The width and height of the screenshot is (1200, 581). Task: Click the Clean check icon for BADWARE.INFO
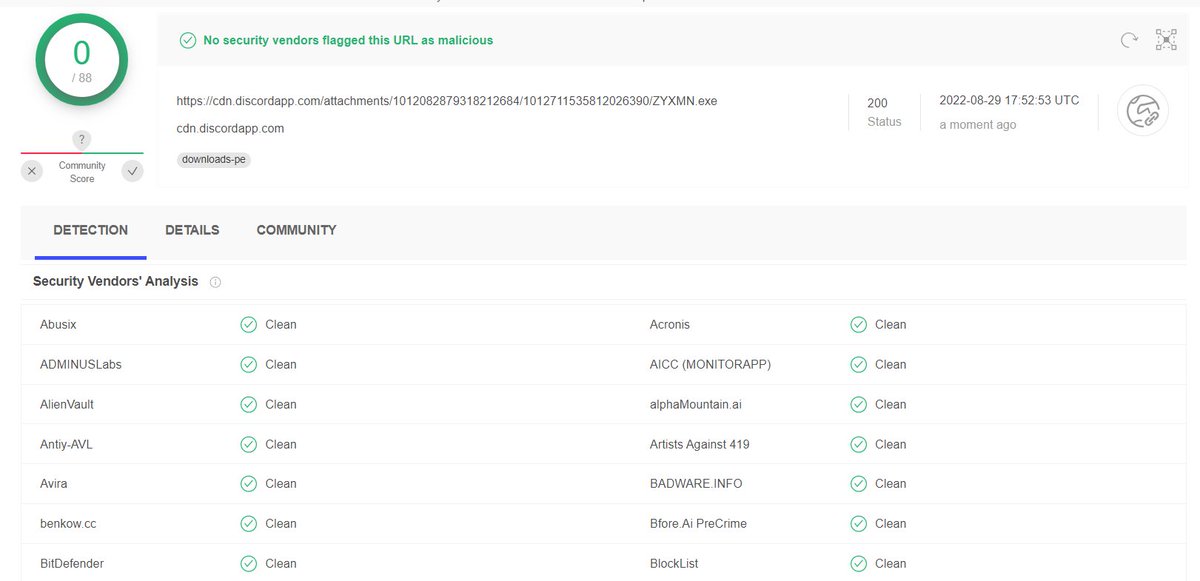tap(858, 483)
